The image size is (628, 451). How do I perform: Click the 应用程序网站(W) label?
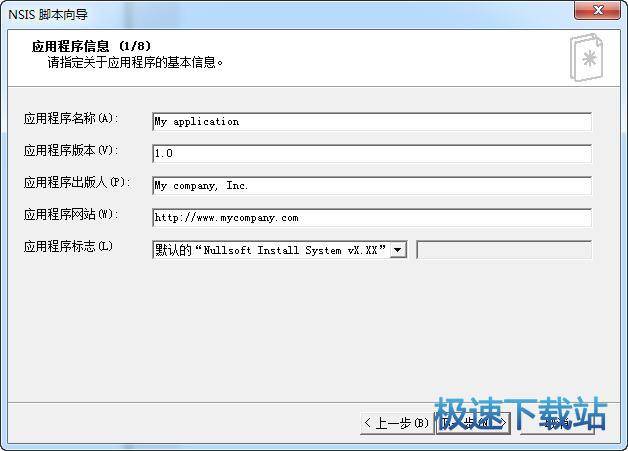coord(71,215)
